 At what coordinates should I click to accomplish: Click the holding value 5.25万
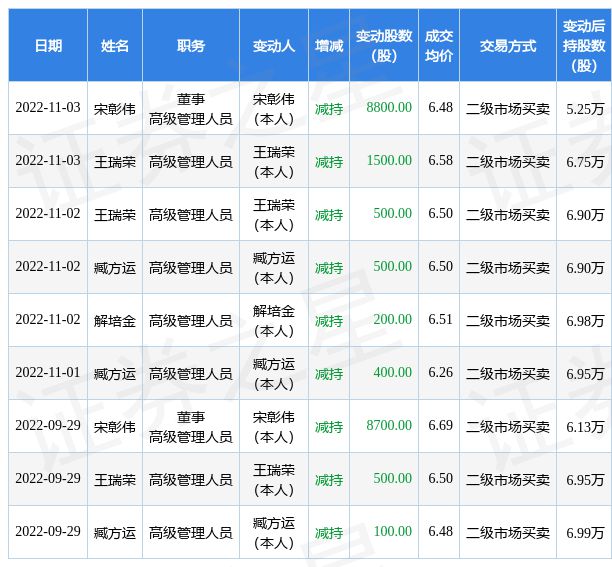[x=585, y=109]
